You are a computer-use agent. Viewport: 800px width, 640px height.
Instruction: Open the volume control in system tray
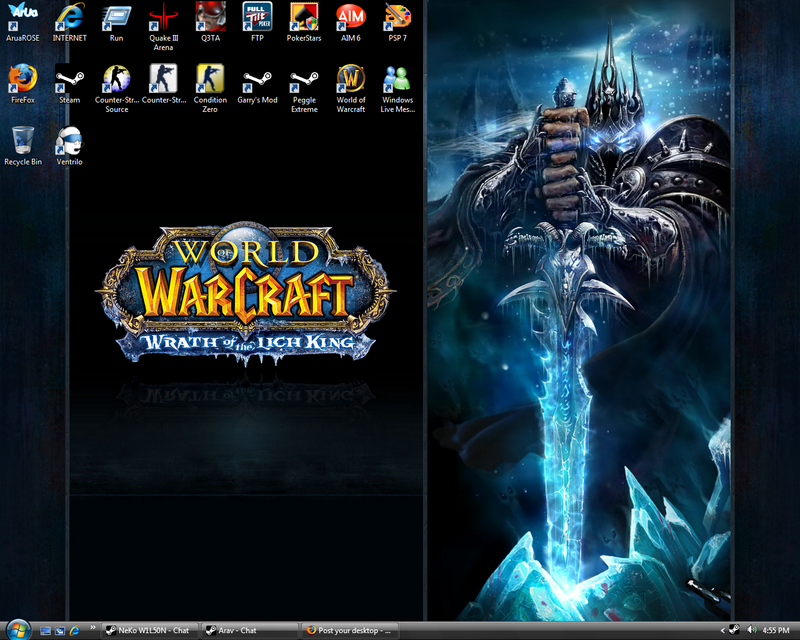pos(751,630)
